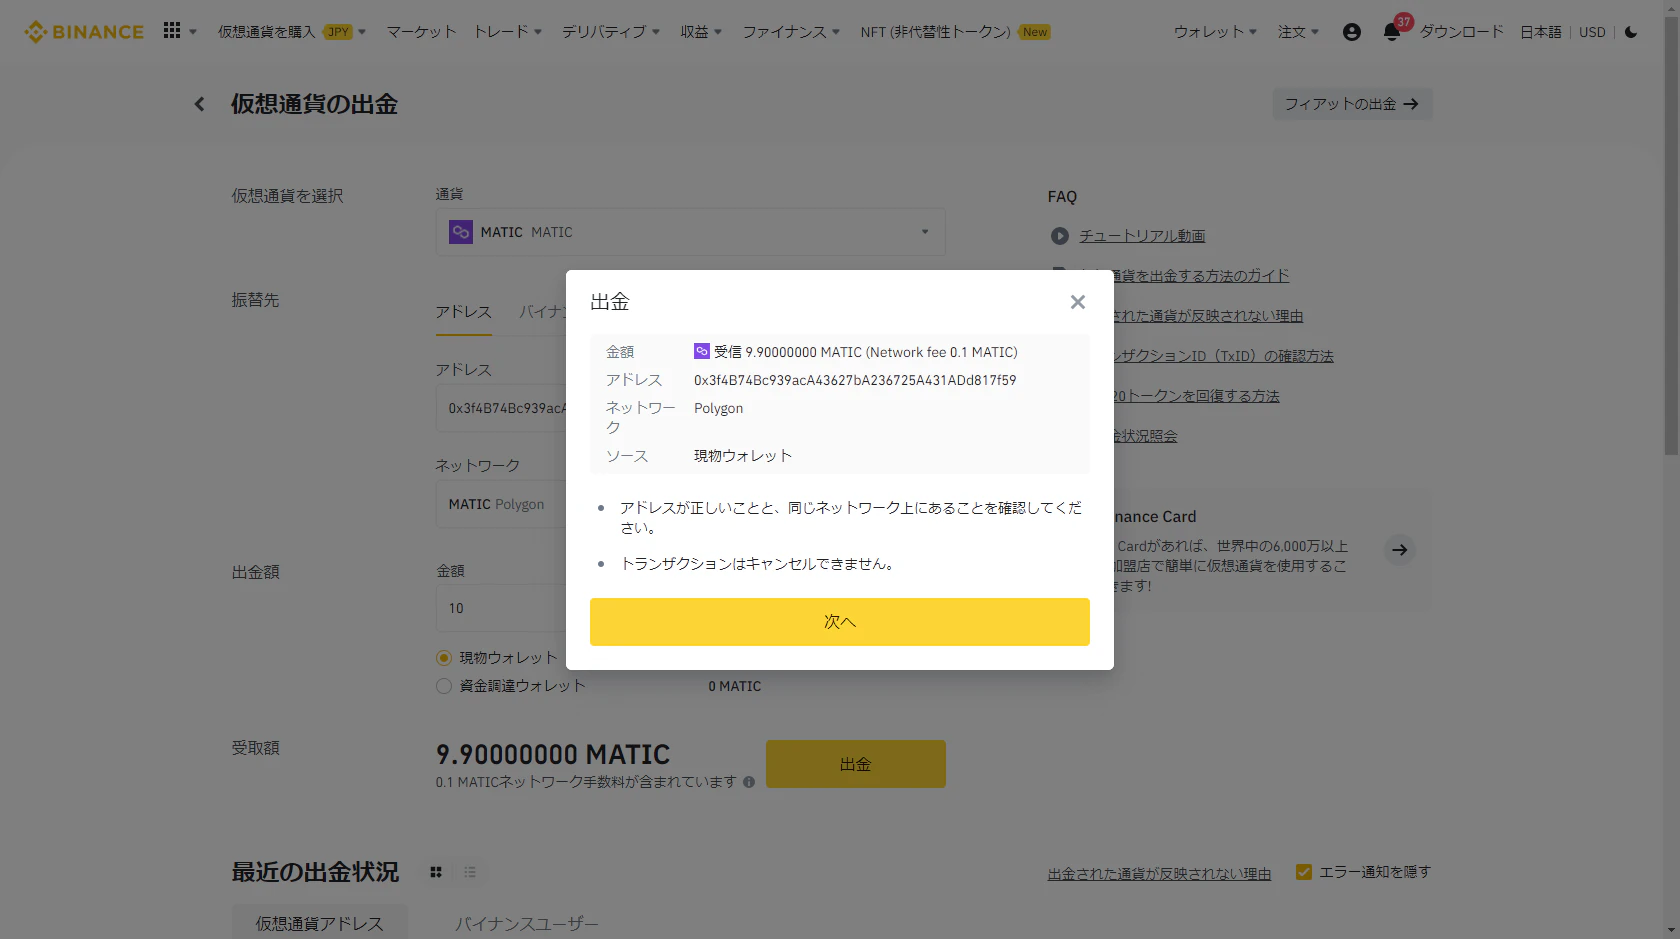The height and width of the screenshot is (939, 1680).
Task: Expand the ファイナンス menu
Action: [x=791, y=32]
